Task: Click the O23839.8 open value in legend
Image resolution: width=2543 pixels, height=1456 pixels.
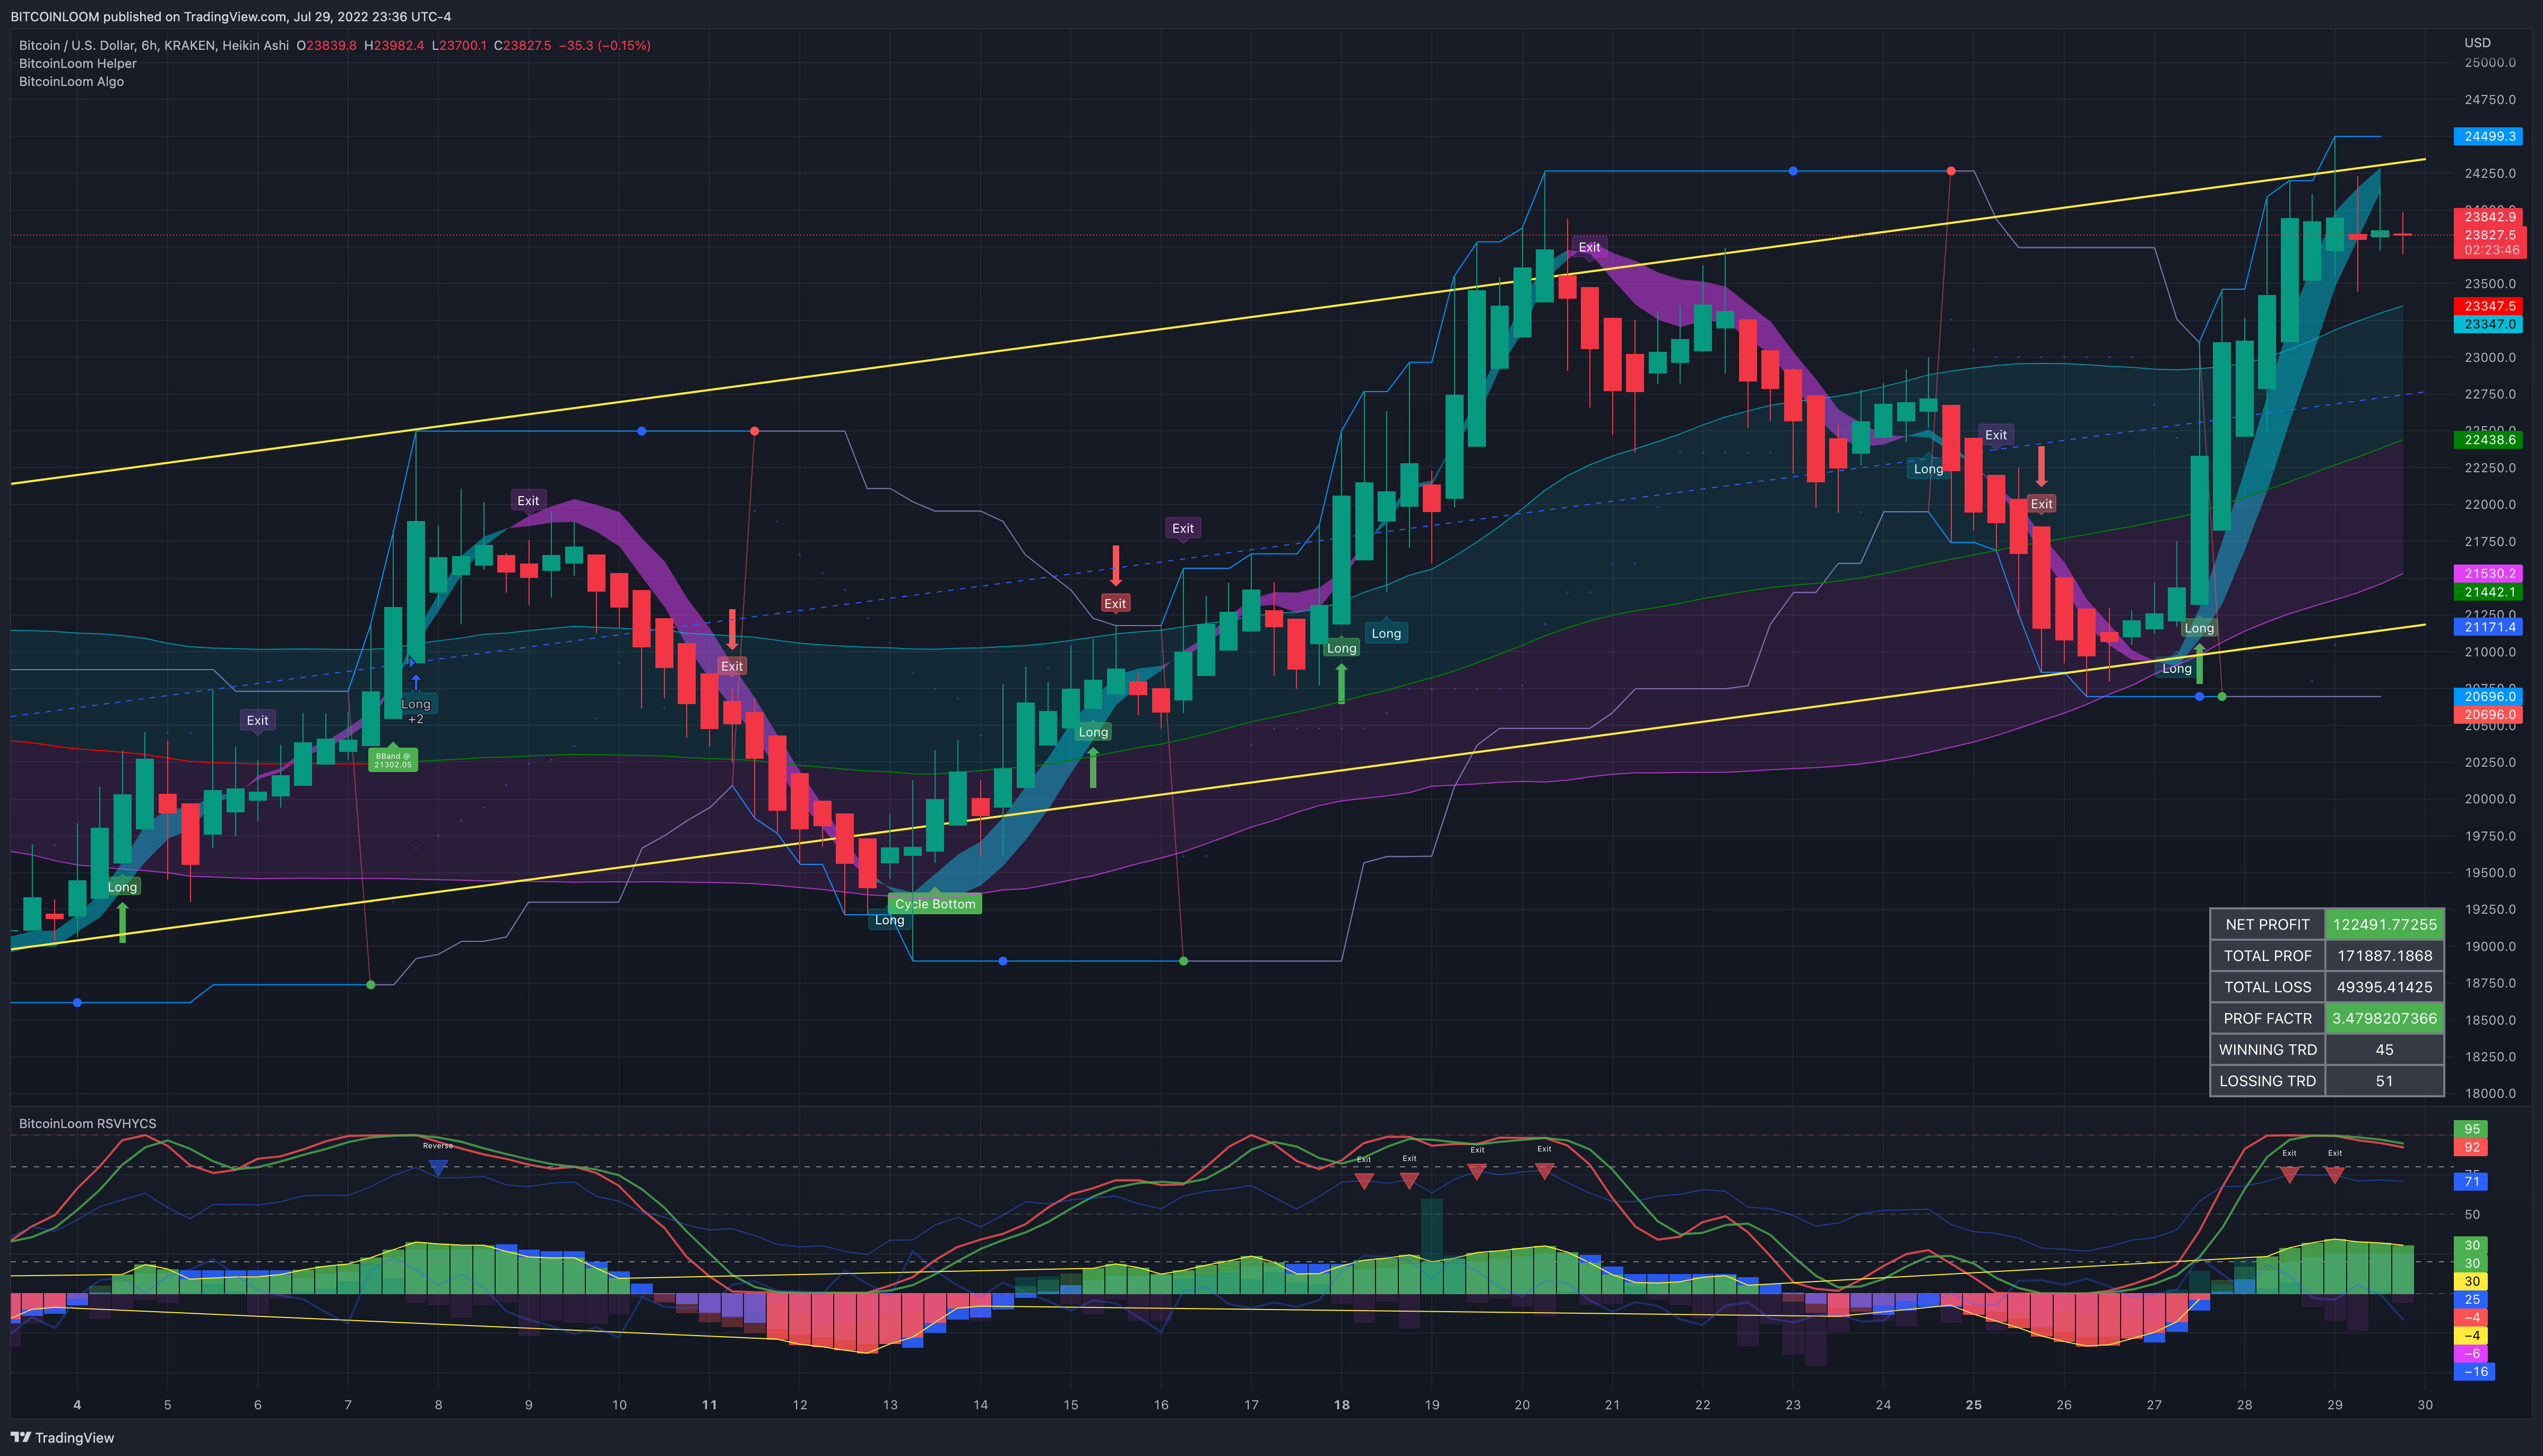Action: (x=327, y=45)
